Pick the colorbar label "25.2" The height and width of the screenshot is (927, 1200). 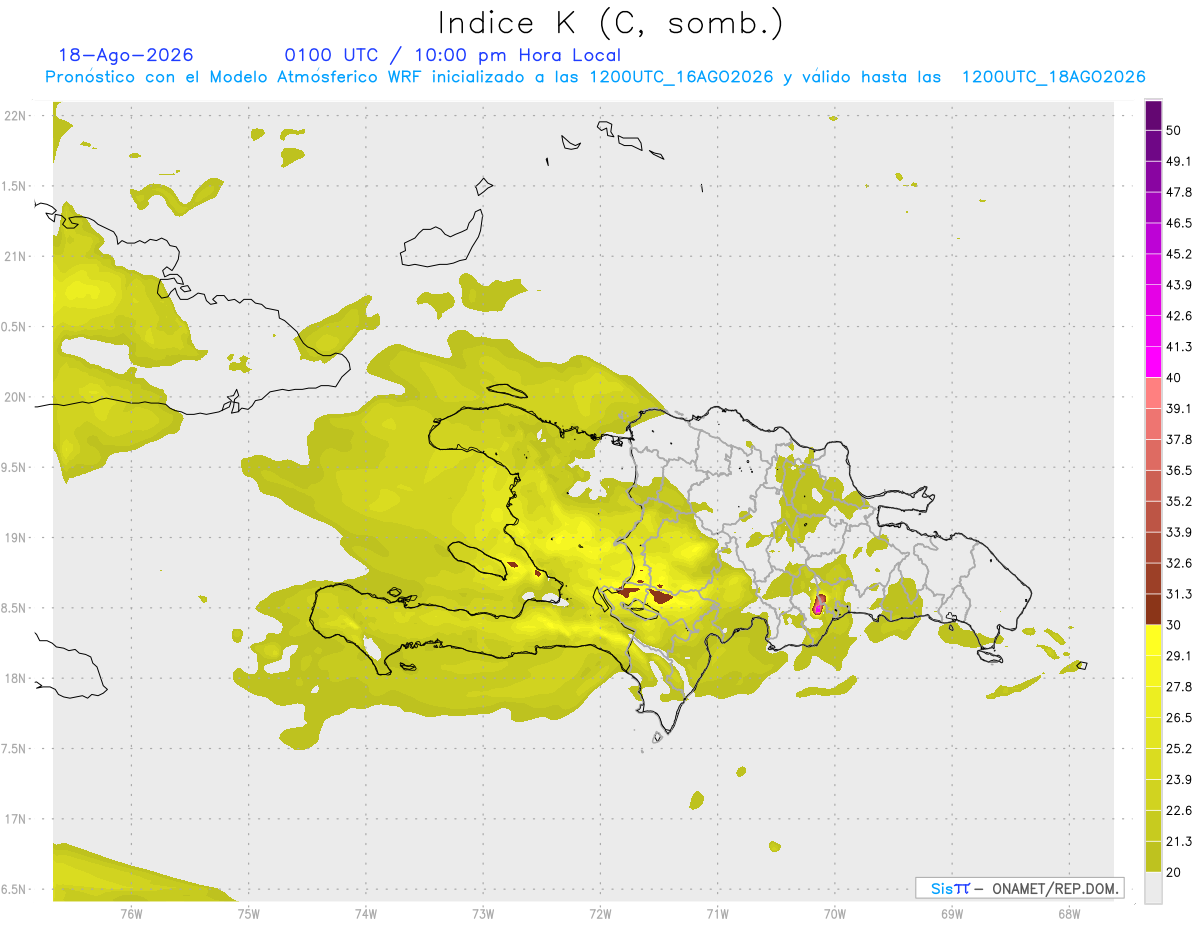[1179, 749]
